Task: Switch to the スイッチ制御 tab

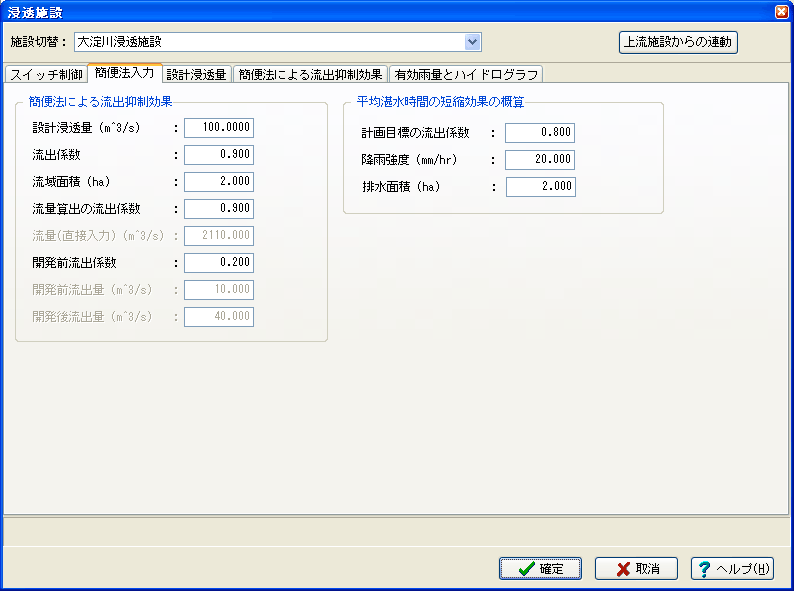Action: point(46,74)
